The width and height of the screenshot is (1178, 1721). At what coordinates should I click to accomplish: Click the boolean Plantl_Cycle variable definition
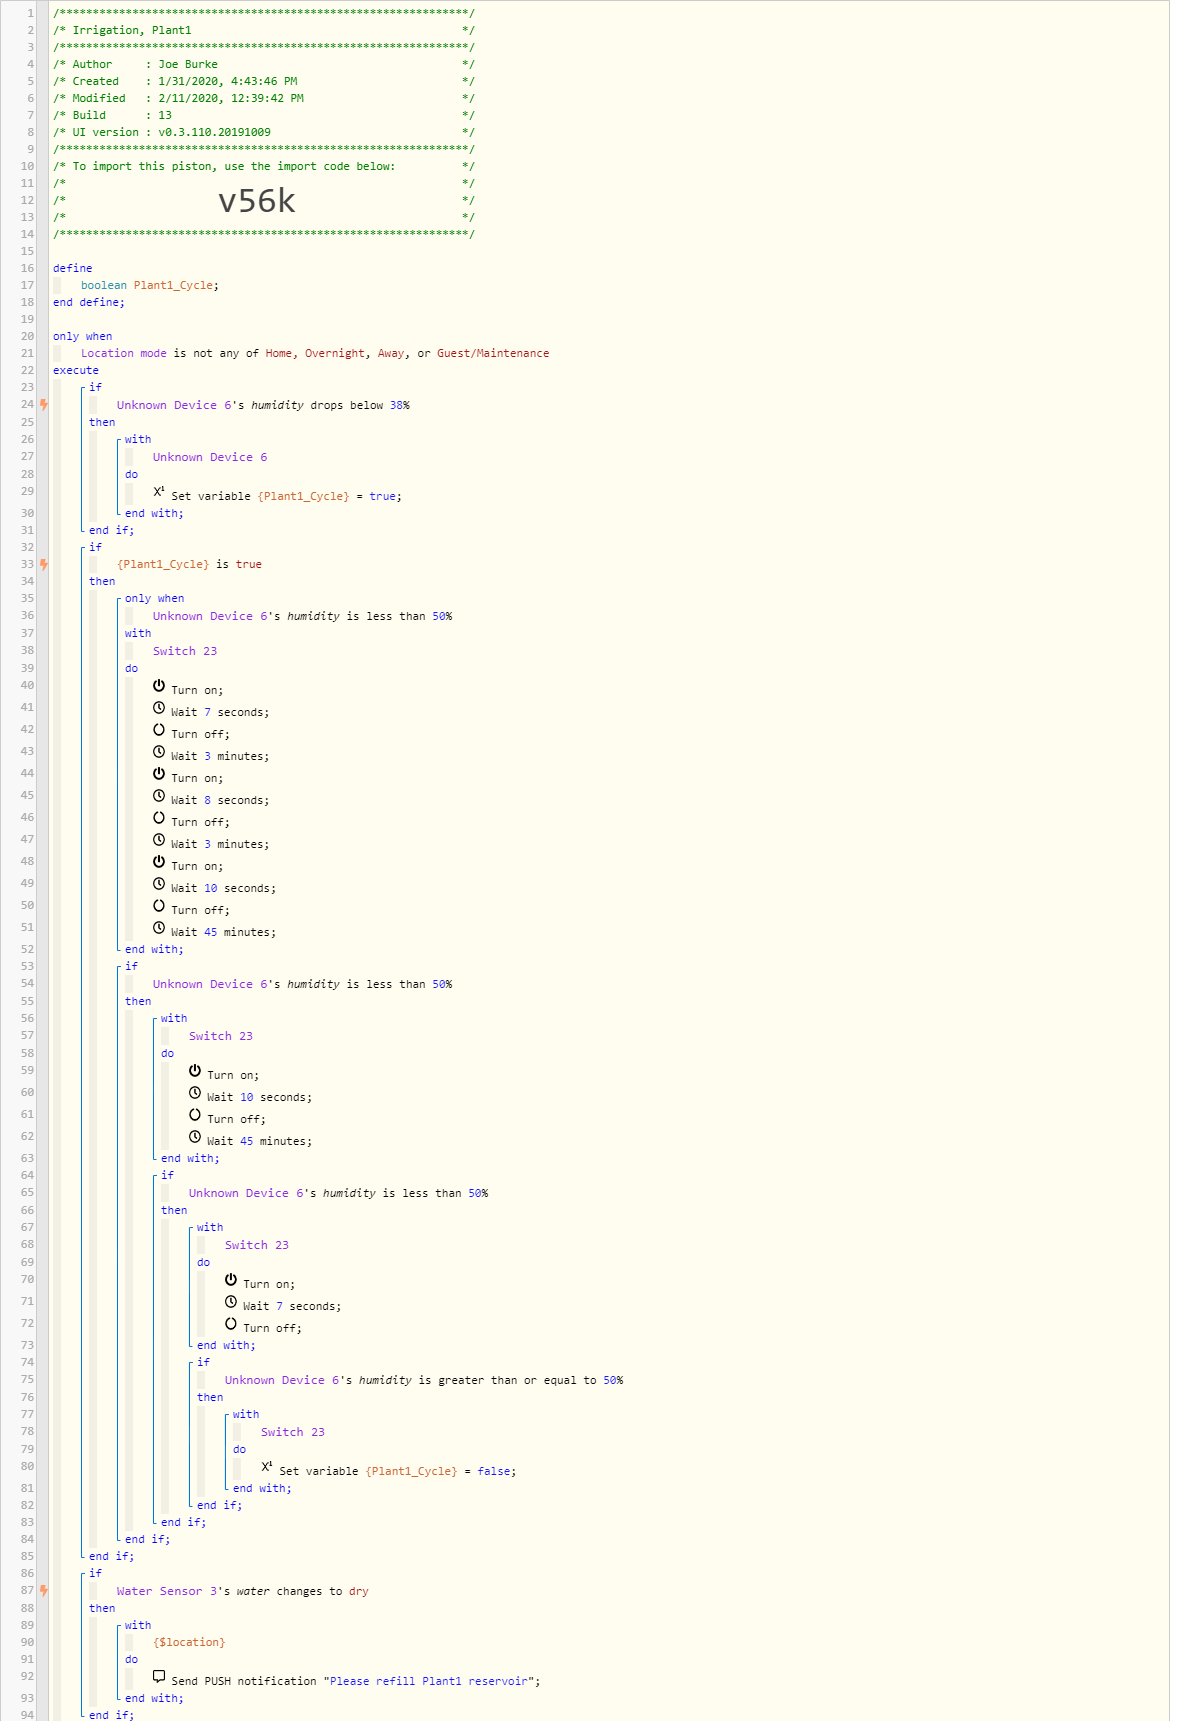[x=150, y=285]
